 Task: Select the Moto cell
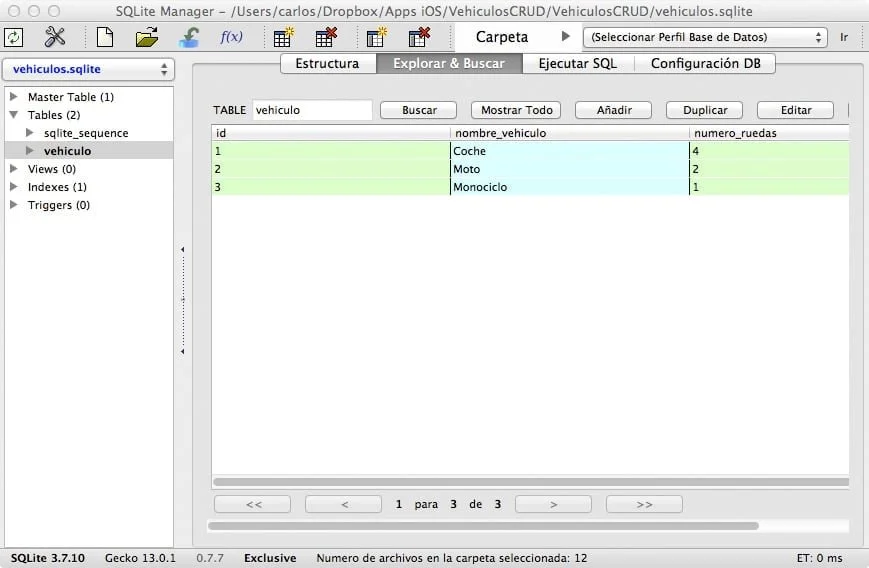point(570,169)
